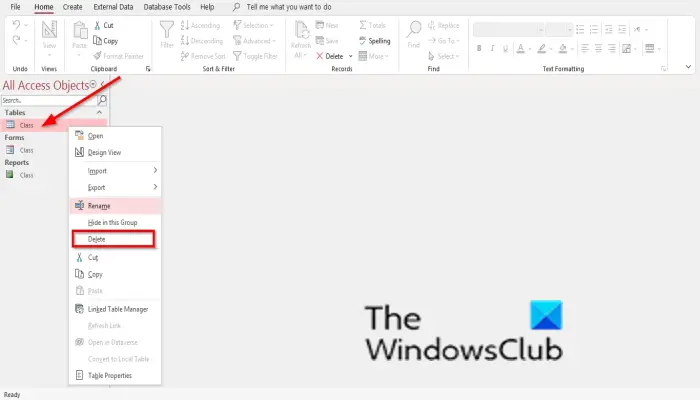
Task: Choose Linked Table Manager menu item
Action: [x=115, y=309]
